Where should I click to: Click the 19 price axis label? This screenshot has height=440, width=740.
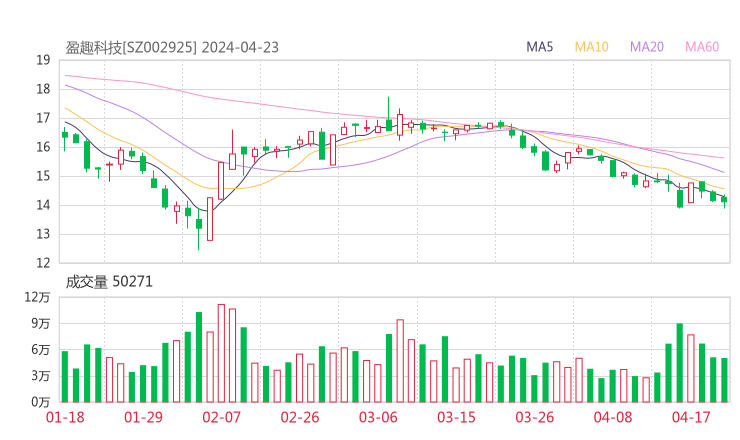(x=43, y=60)
